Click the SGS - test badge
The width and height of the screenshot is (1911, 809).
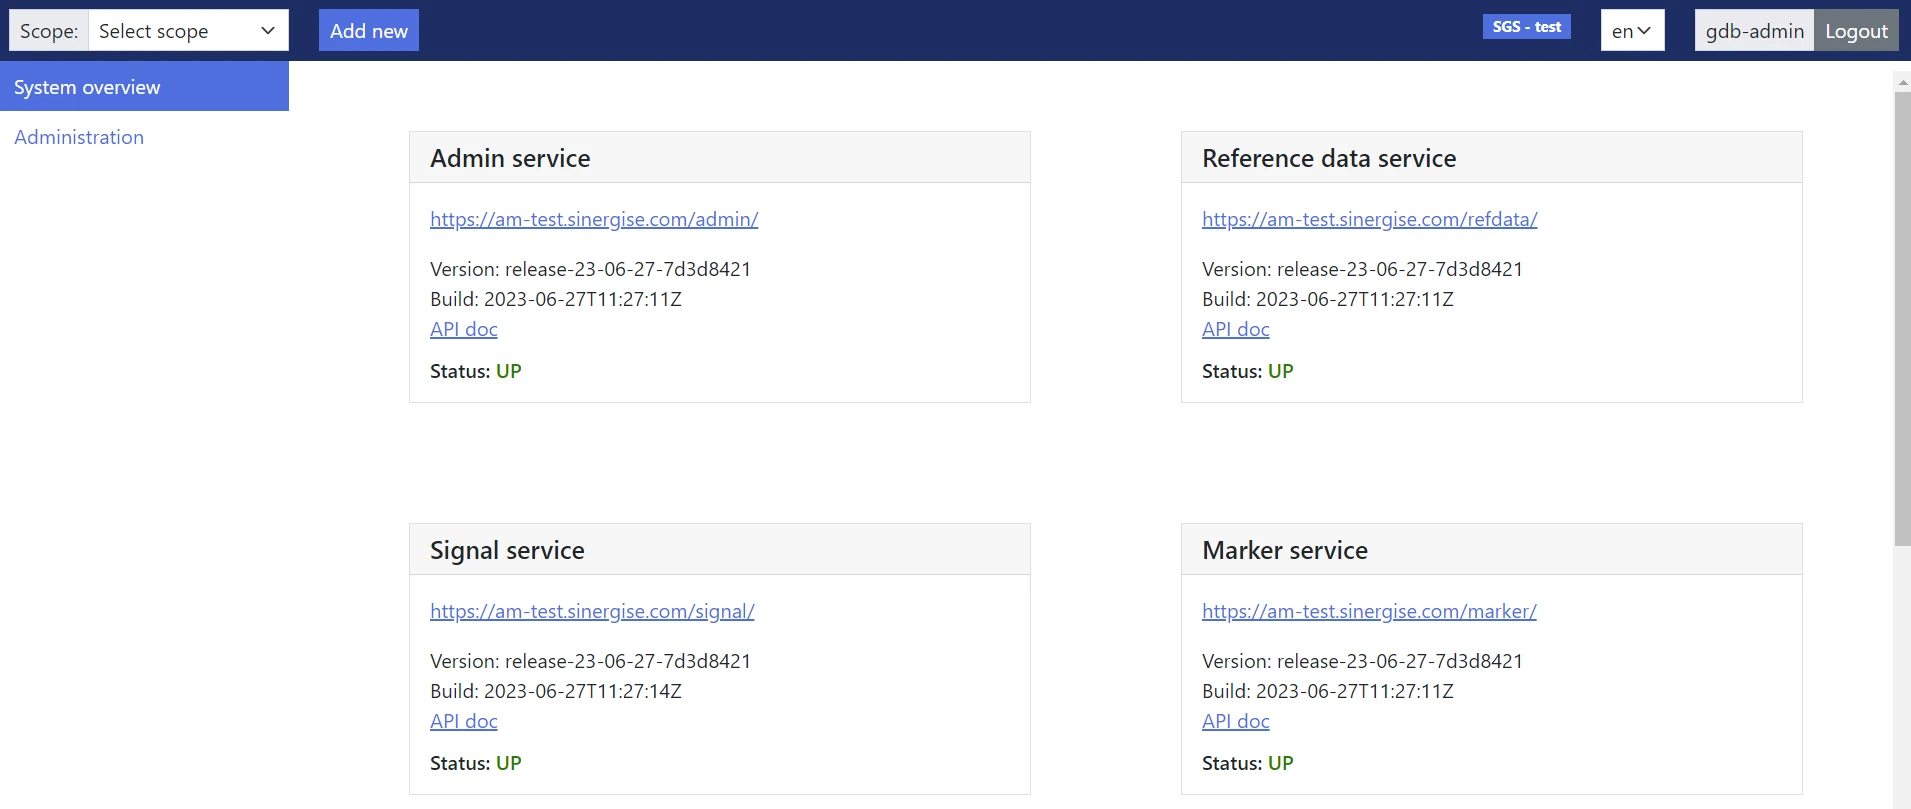point(1526,27)
